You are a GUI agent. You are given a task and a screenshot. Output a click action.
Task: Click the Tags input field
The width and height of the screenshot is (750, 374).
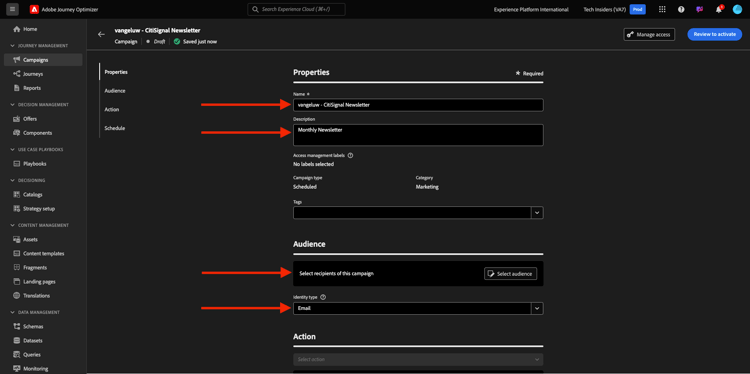tap(412, 212)
